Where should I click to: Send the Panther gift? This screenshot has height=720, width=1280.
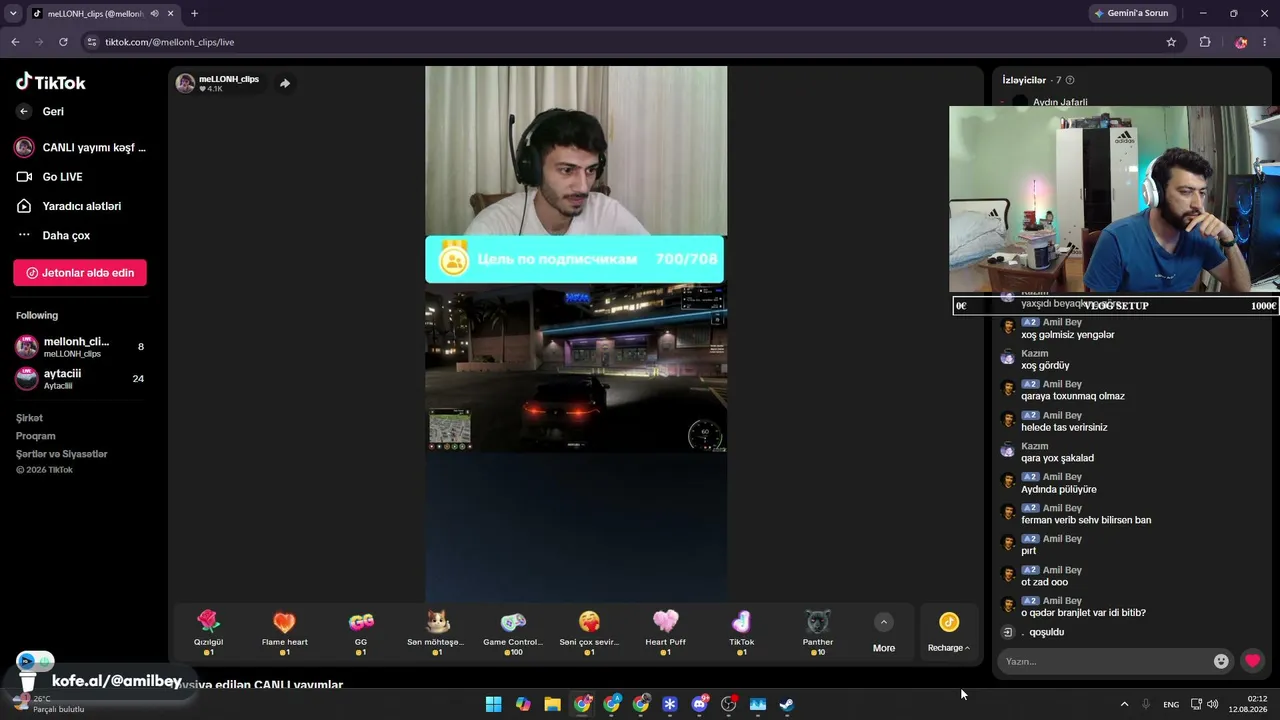[x=818, y=632]
